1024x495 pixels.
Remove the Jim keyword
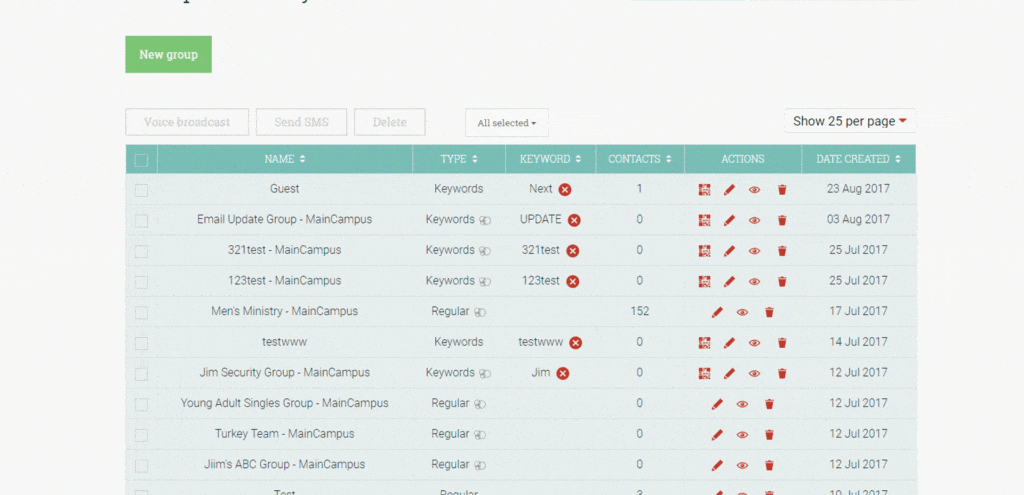click(563, 374)
